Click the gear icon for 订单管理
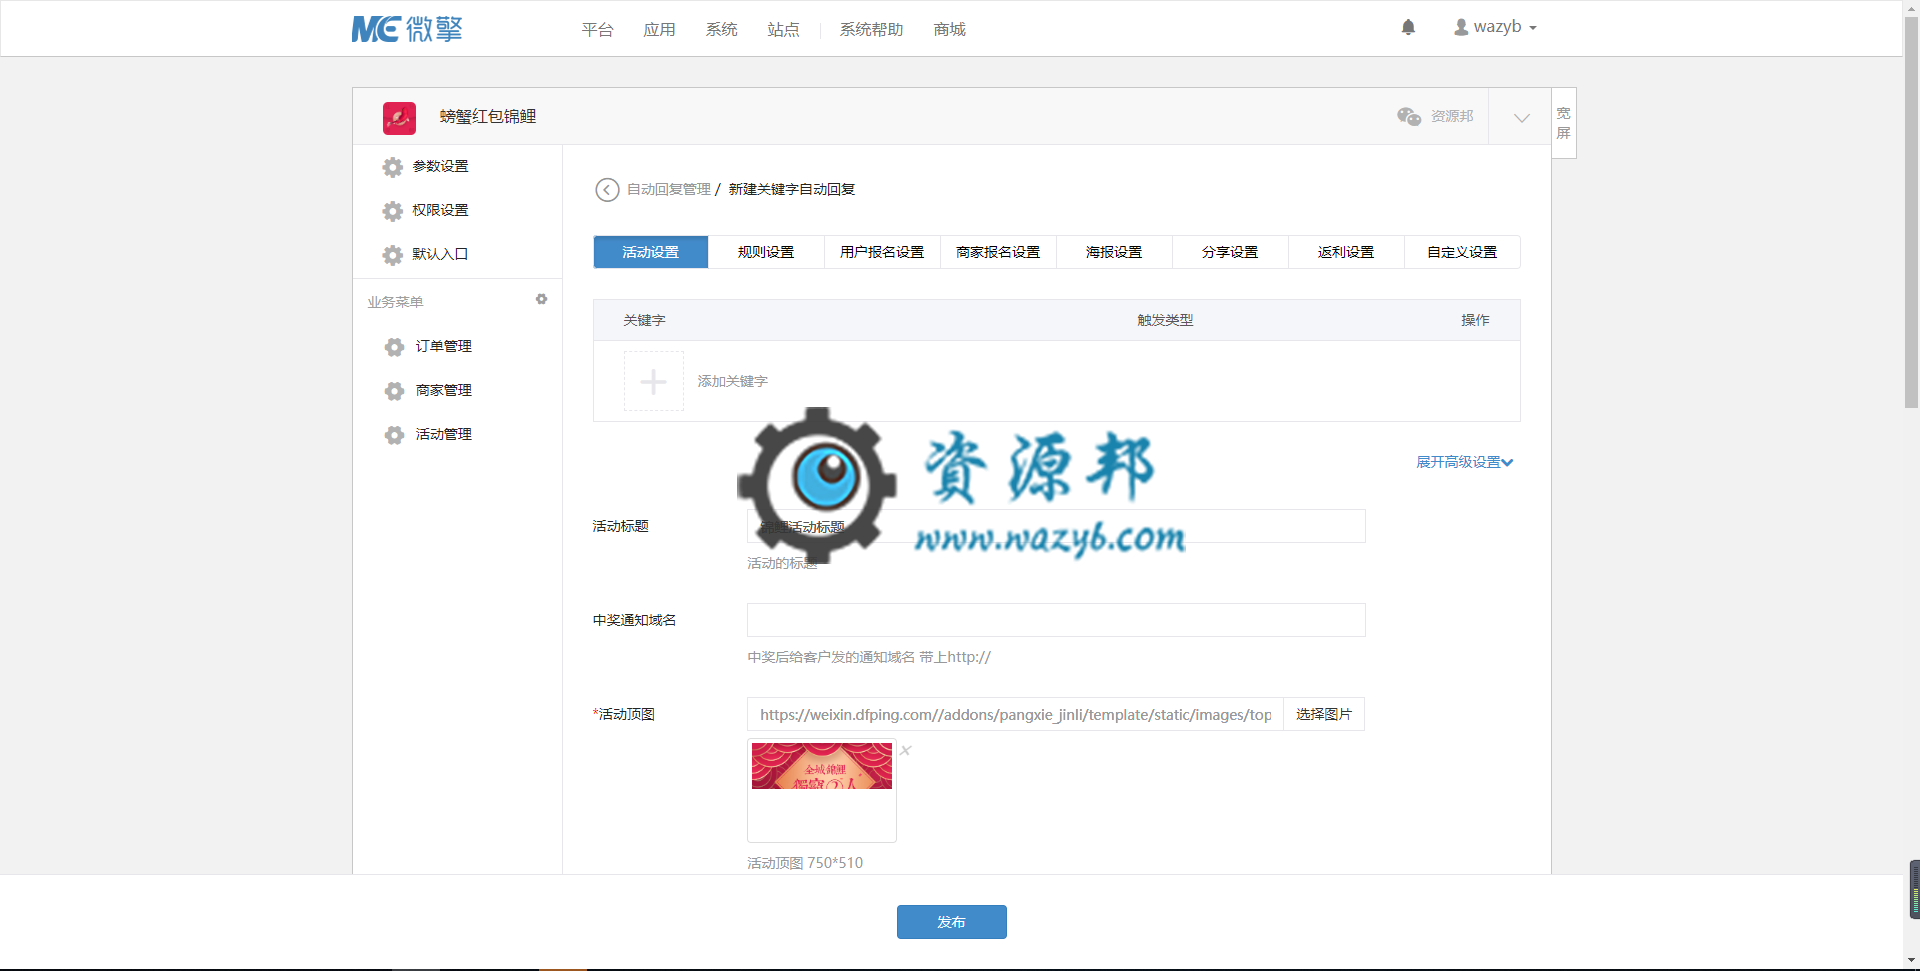 tap(395, 347)
